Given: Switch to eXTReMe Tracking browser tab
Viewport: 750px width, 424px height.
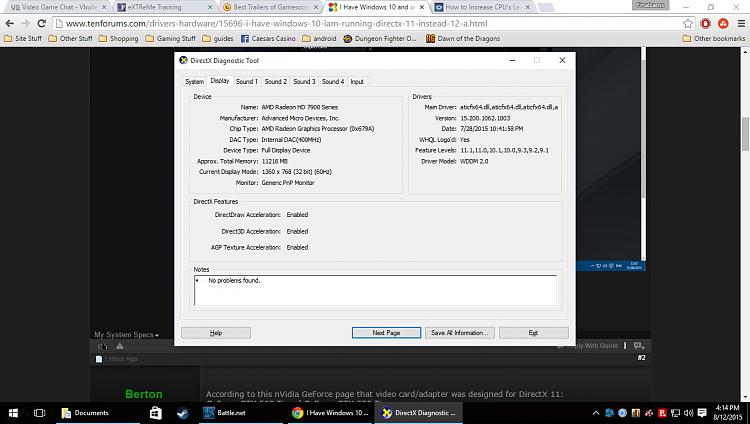Looking at the screenshot, I should click(x=165, y=7).
